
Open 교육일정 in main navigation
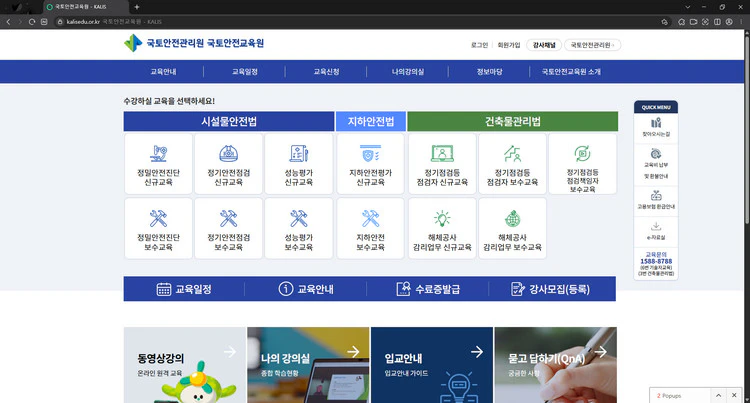click(x=245, y=72)
